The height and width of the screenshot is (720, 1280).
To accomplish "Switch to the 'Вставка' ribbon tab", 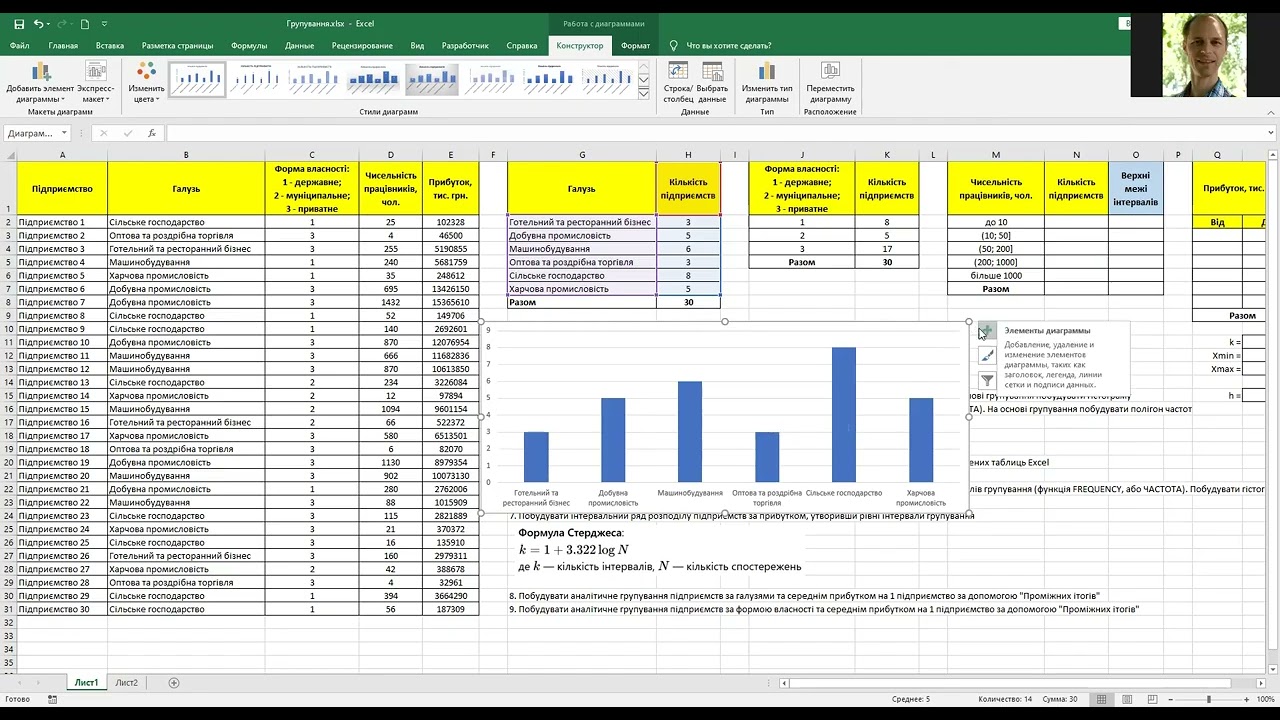I will pos(110,45).
